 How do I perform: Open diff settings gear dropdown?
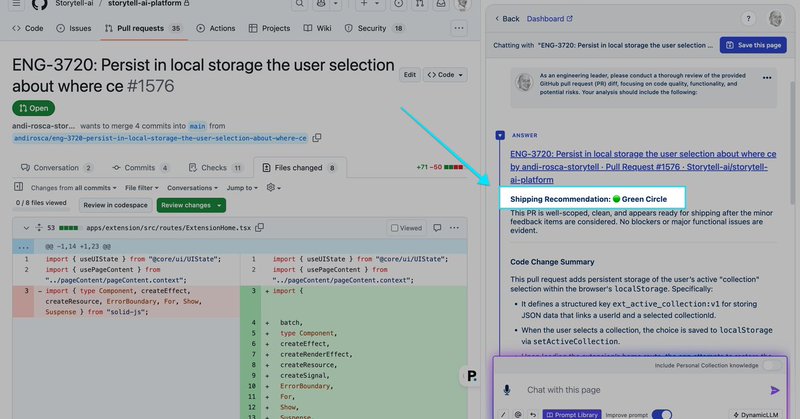[x=273, y=188]
